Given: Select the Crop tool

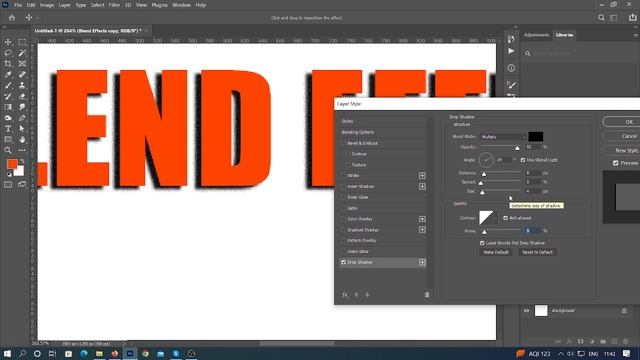Looking at the screenshot, I should 8,64.
